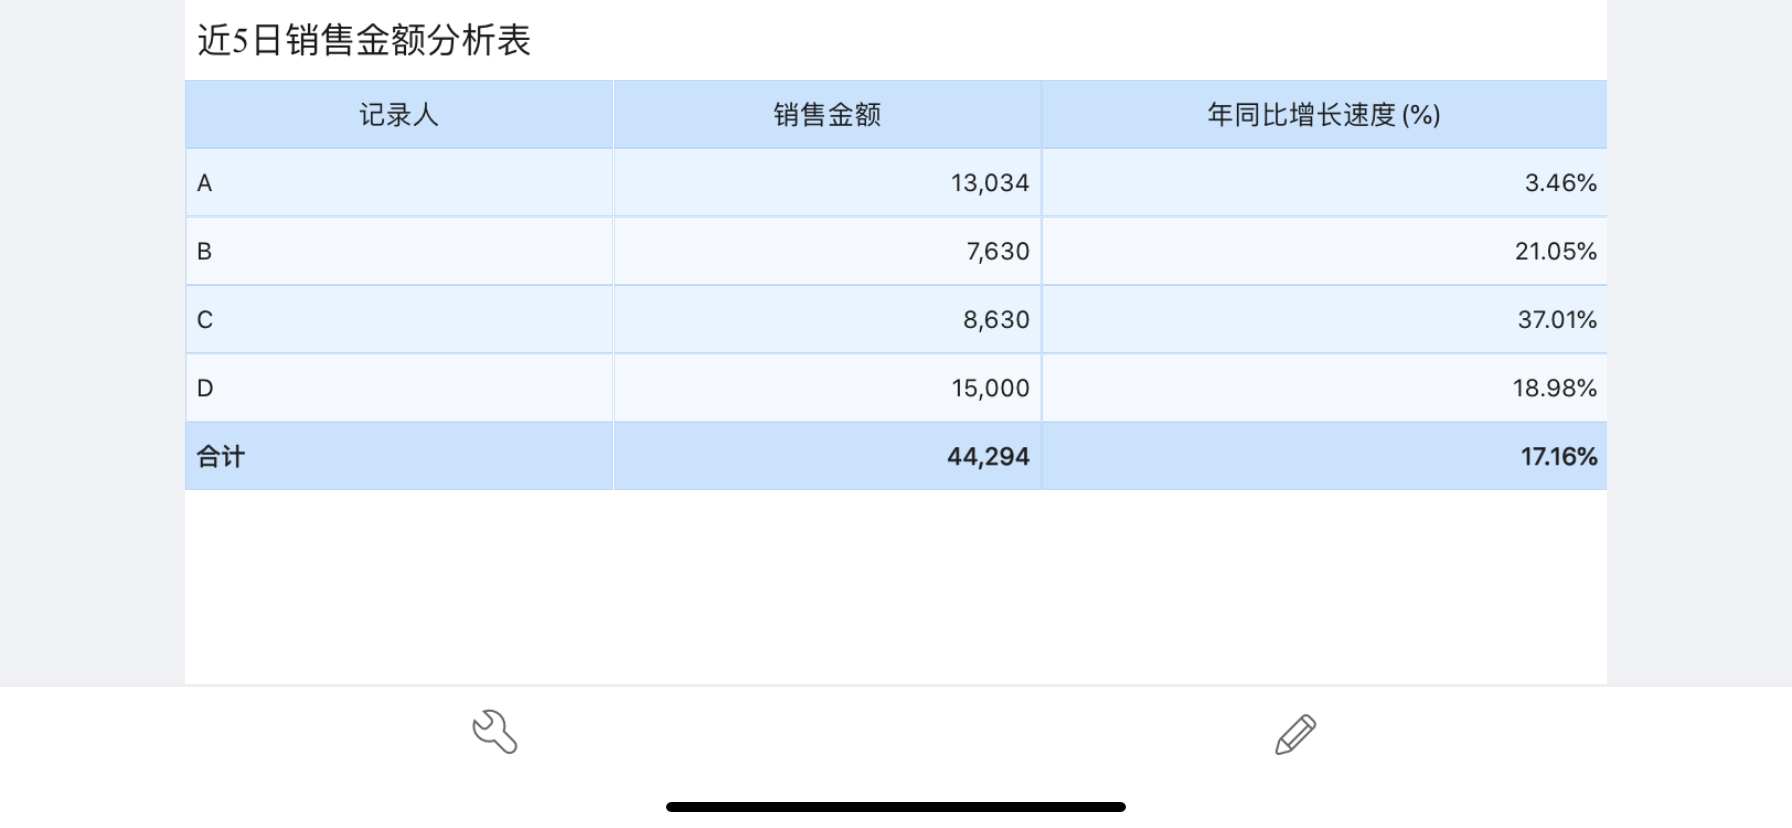
Task: Select the 销售金额 column header
Action: click(x=827, y=115)
